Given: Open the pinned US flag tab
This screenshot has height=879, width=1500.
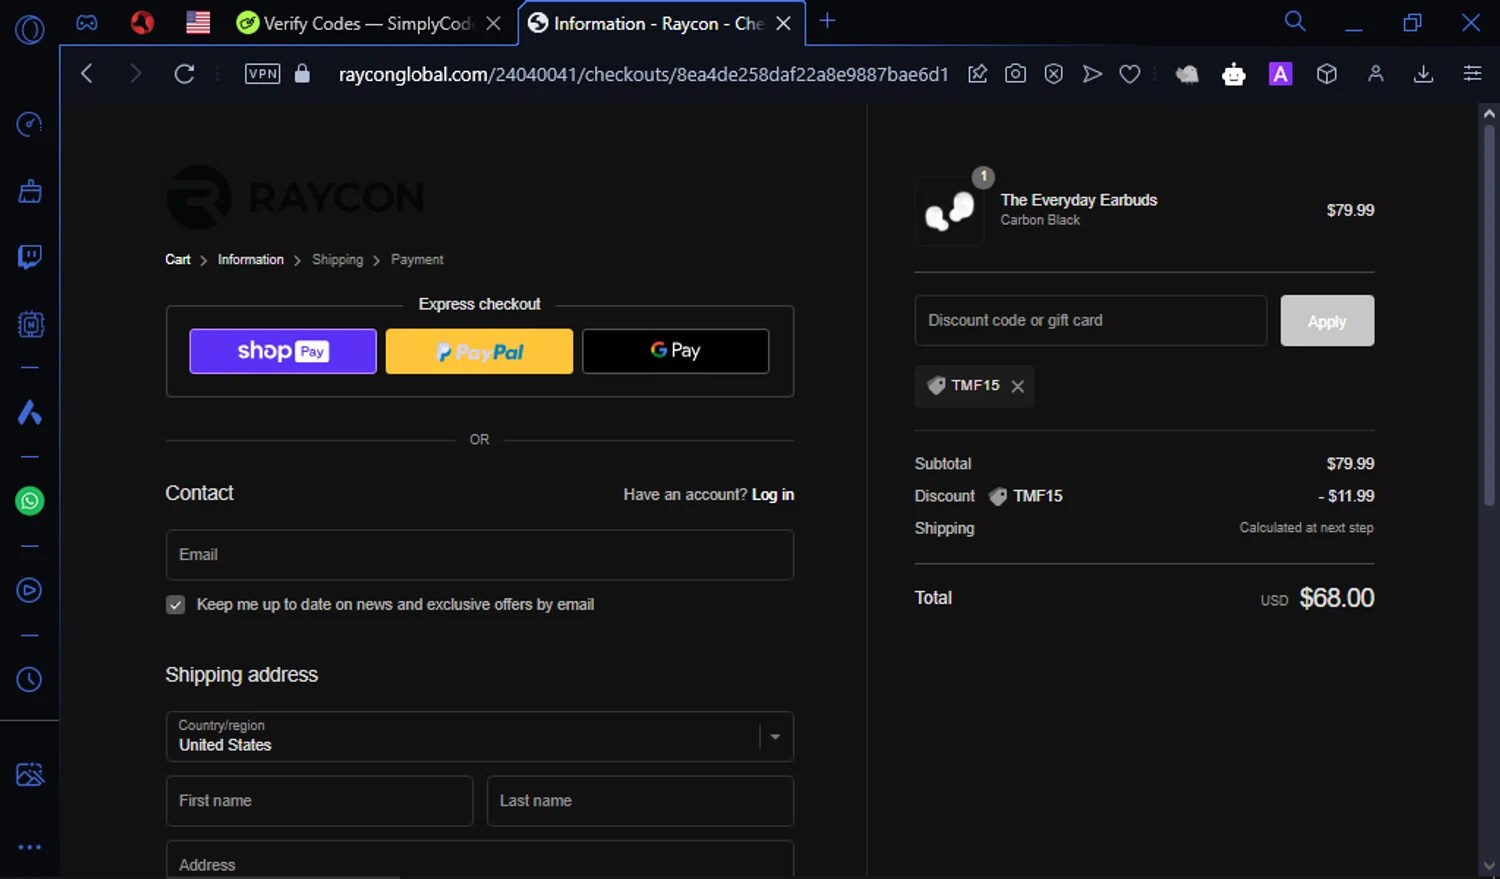Looking at the screenshot, I should click(x=198, y=22).
